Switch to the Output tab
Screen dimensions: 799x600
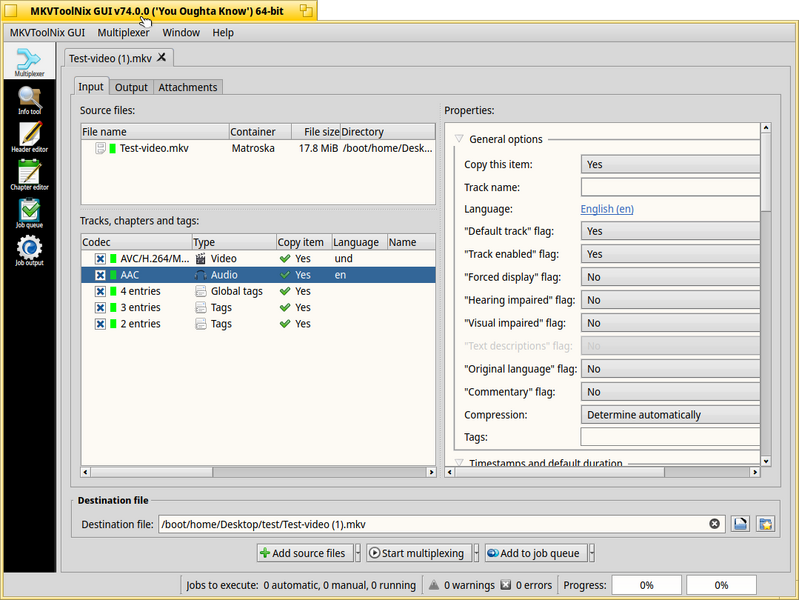[131, 87]
